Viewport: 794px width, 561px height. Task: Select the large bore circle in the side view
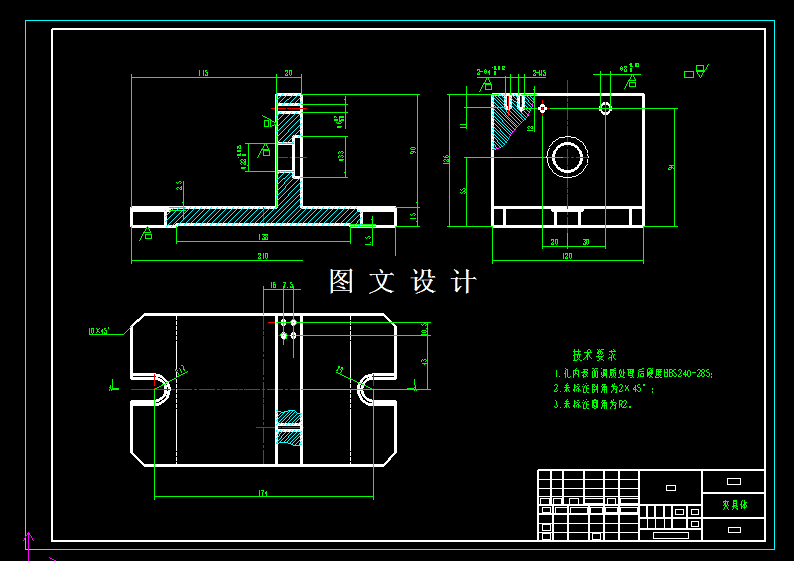[568, 157]
